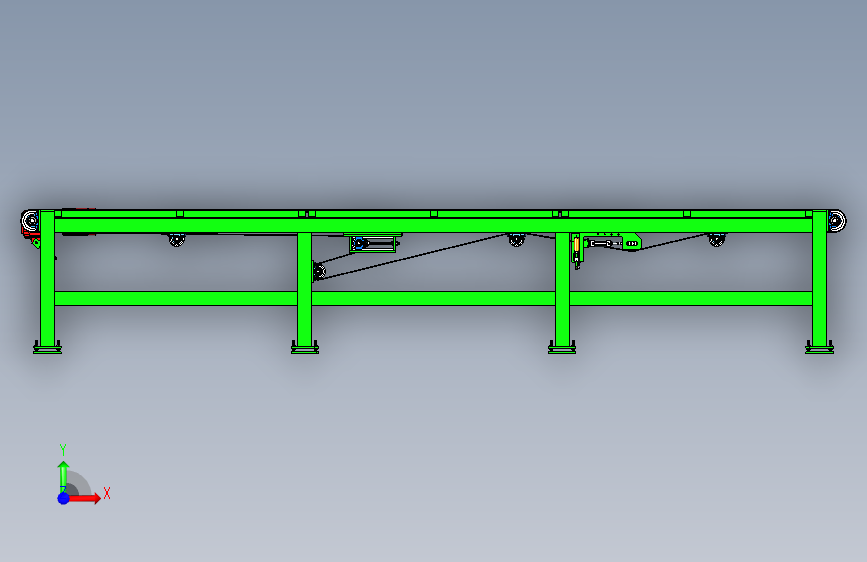Image resolution: width=867 pixels, height=562 pixels.
Task: Click the green Y axis arrow of triad
Action: 63,476
